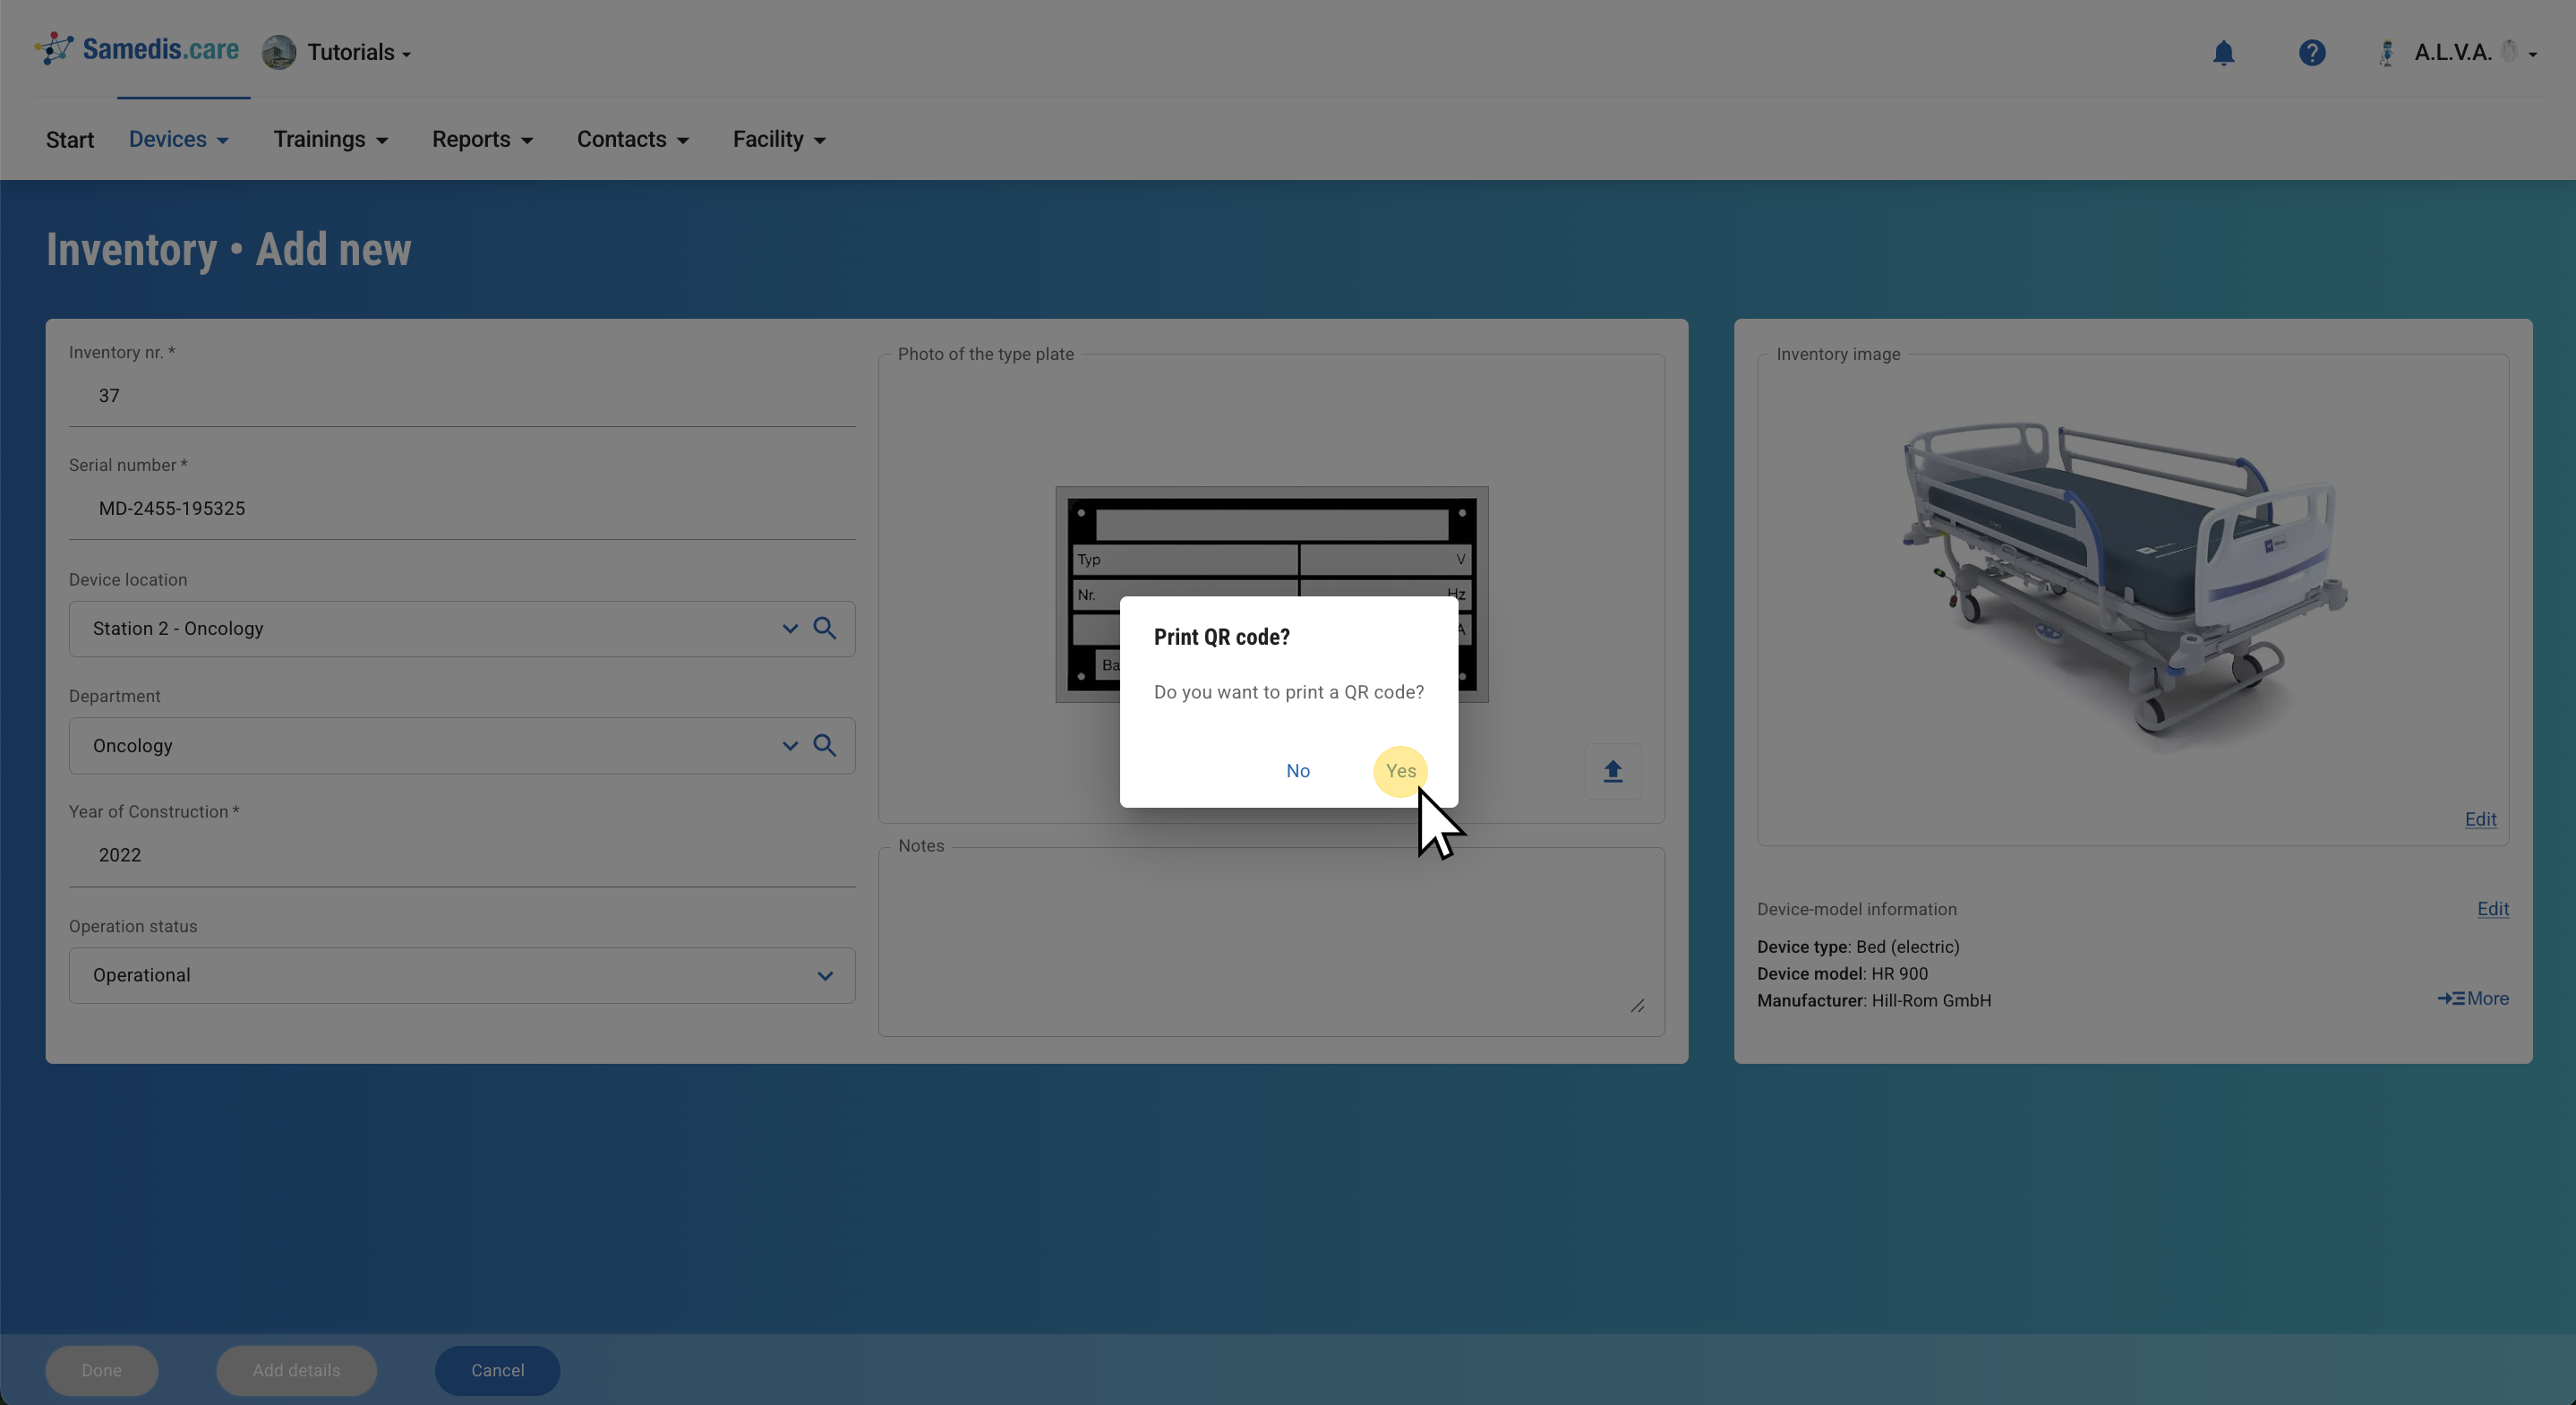
Task: Click search icon in Department field
Action: pos(825,745)
